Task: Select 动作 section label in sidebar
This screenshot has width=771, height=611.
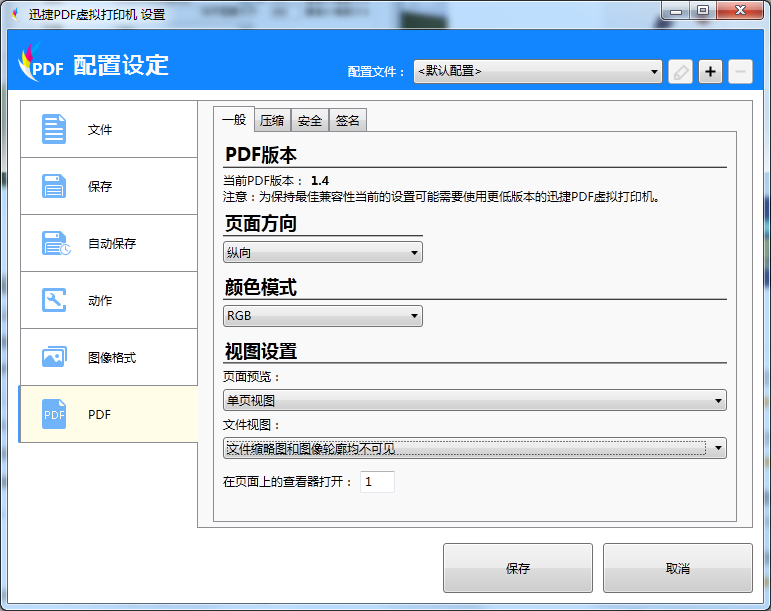Action: (x=100, y=300)
